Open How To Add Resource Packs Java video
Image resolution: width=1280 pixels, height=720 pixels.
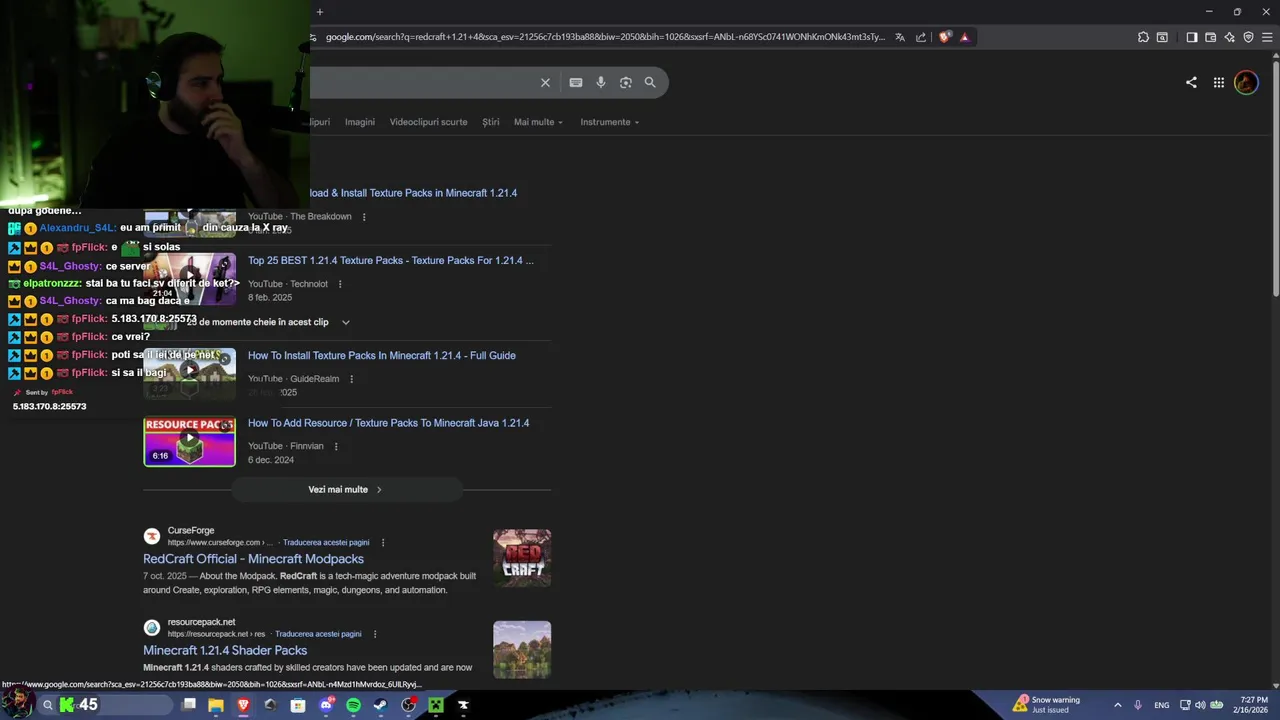click(x=388, y=423)
